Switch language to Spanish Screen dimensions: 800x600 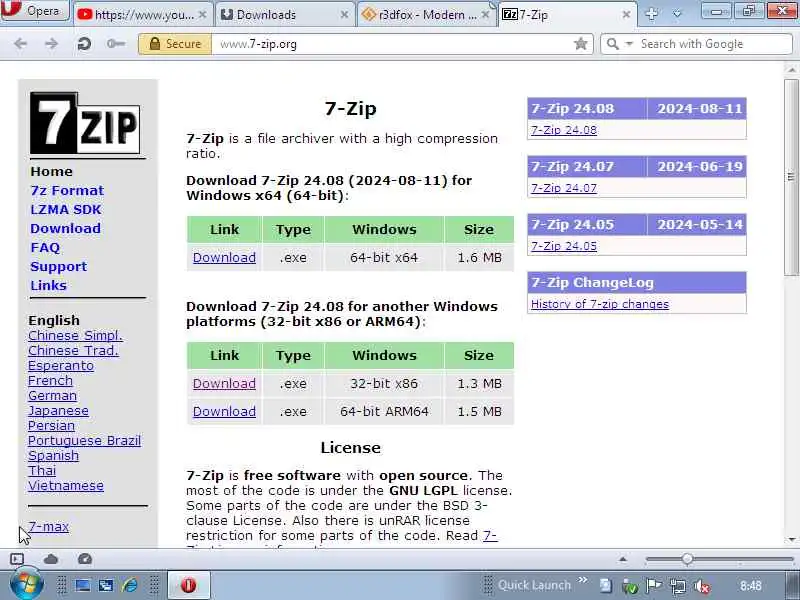tap(54, 456)
